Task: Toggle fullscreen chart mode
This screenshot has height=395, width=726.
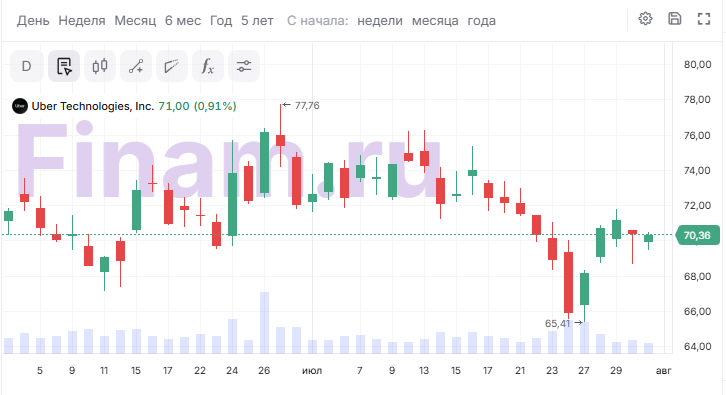Action: click(x=704, y=19)
